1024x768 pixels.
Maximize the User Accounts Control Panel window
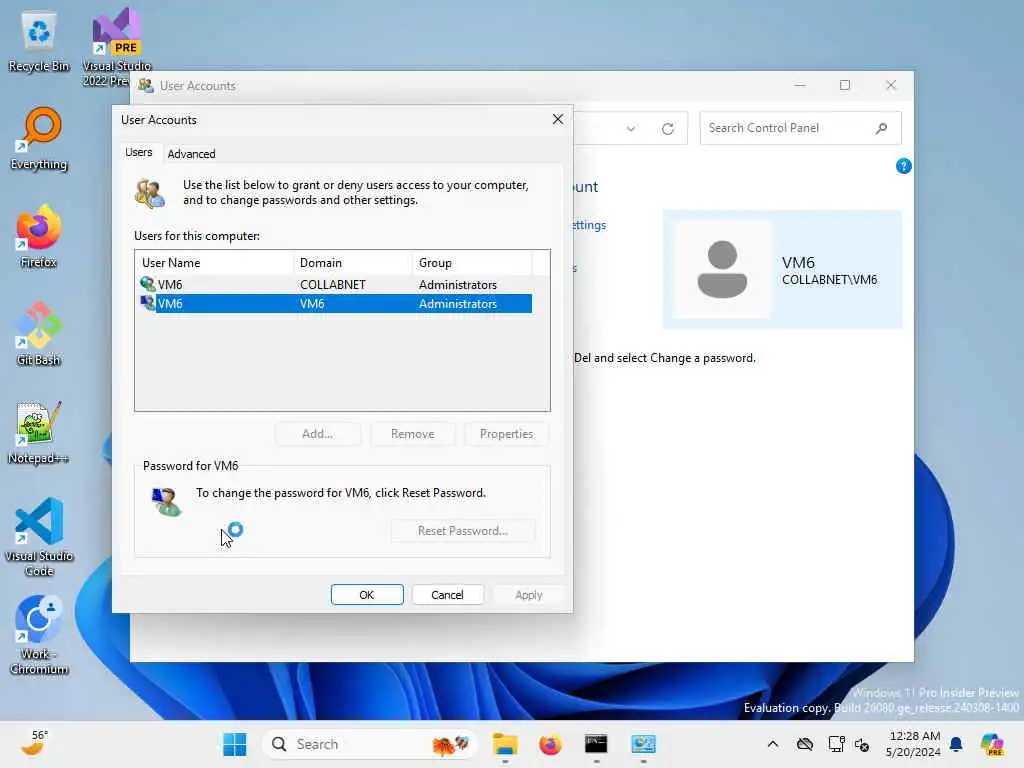click(x=845, y=86)
